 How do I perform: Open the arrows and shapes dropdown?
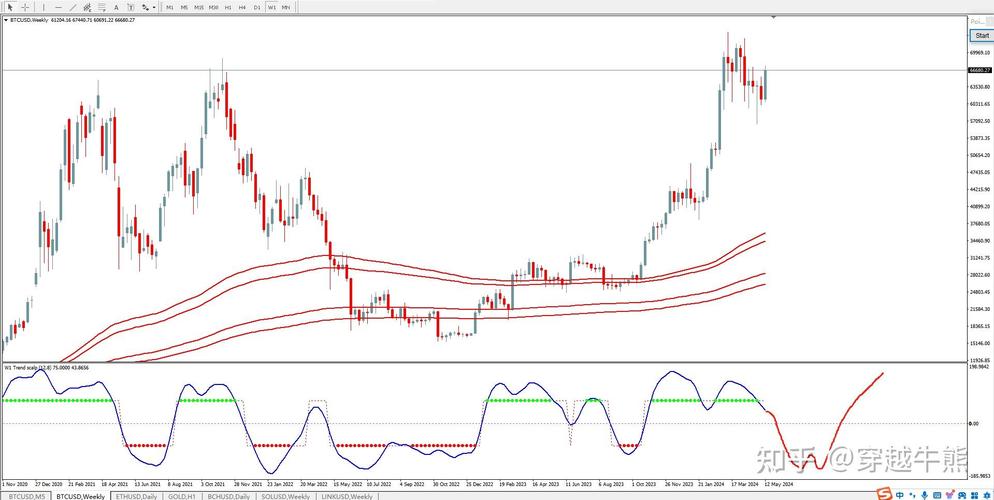pyautogui.click(x=150, y=7)
